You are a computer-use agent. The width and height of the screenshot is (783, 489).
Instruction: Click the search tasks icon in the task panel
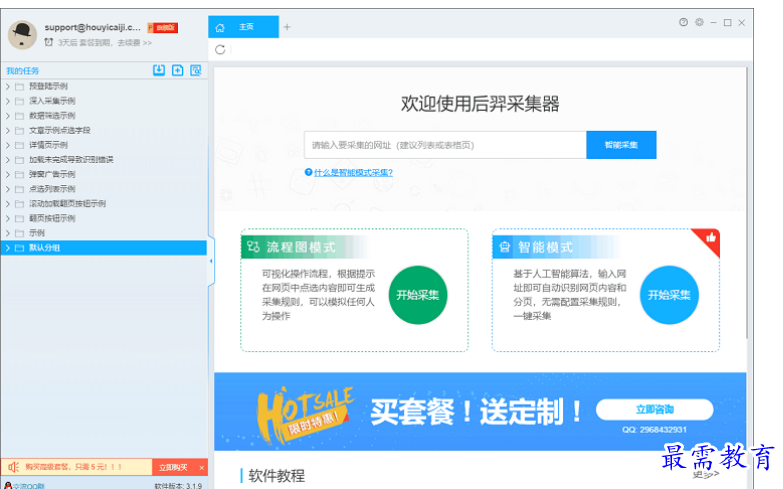196,70
